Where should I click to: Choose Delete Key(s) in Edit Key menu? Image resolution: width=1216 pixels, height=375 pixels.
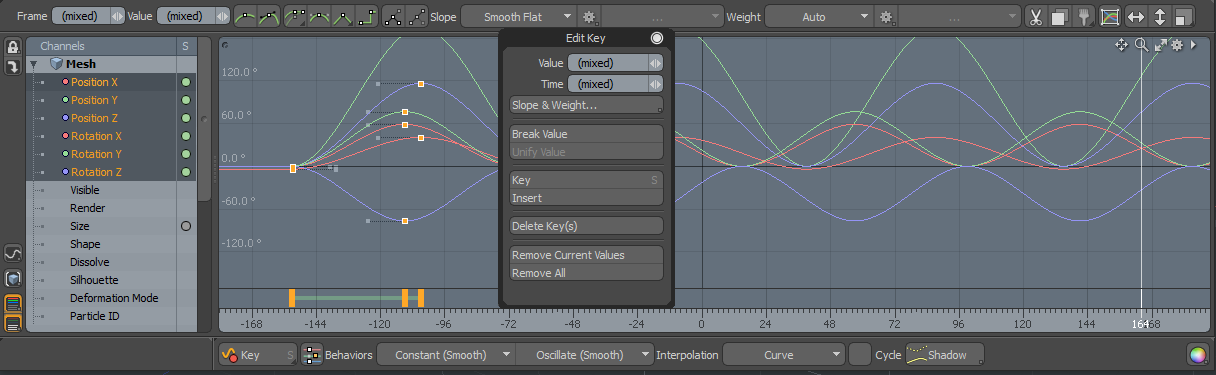tap(586, 226)
